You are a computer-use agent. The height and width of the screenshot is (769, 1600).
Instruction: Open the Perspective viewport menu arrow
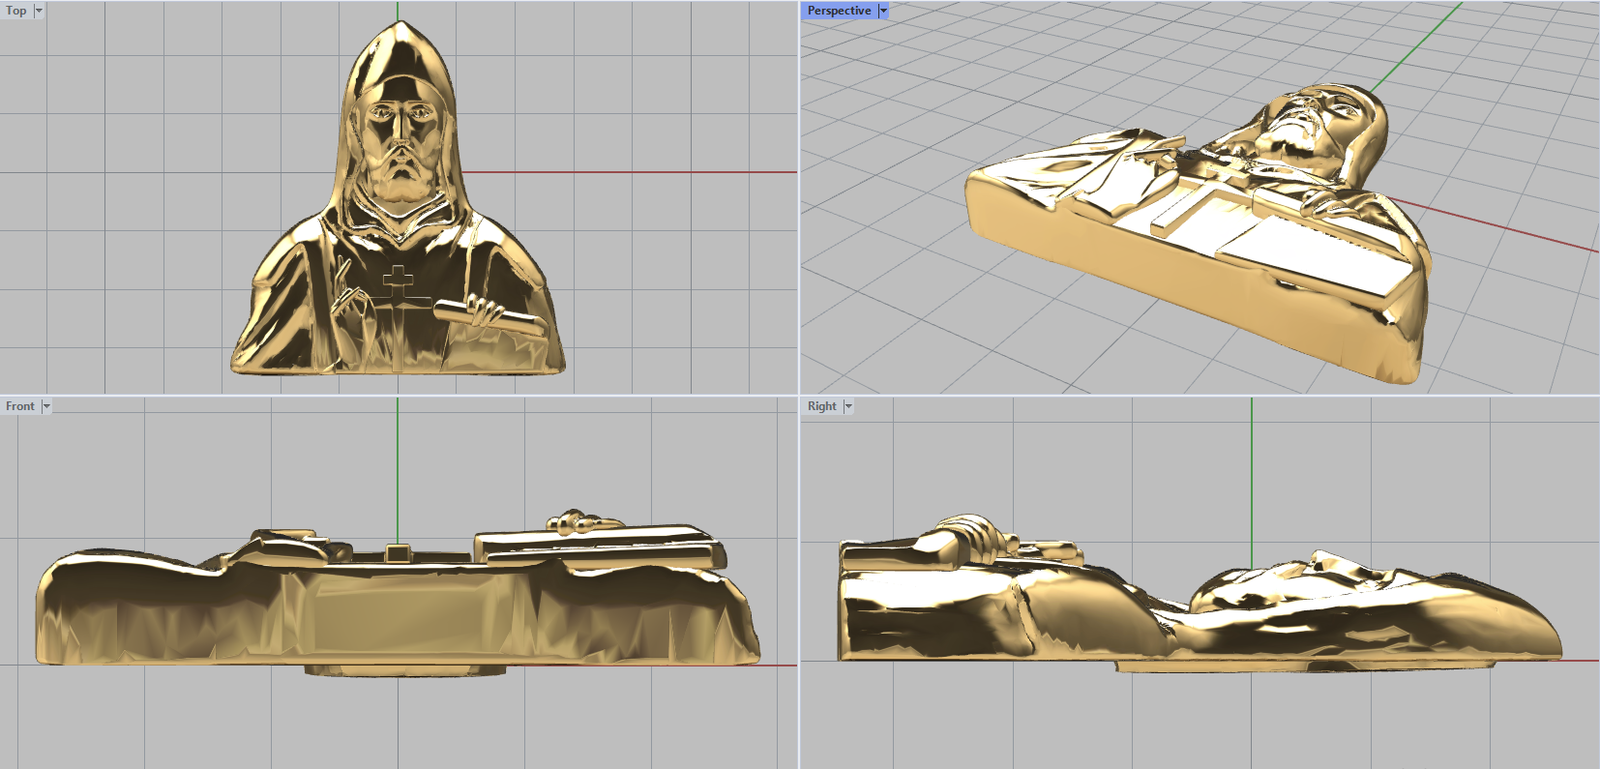coord(883,11)
